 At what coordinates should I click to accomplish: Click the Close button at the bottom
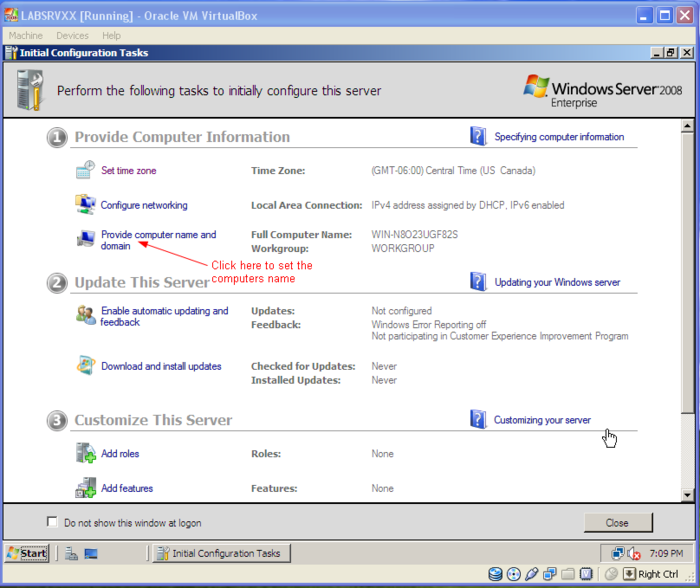[618, 523]
